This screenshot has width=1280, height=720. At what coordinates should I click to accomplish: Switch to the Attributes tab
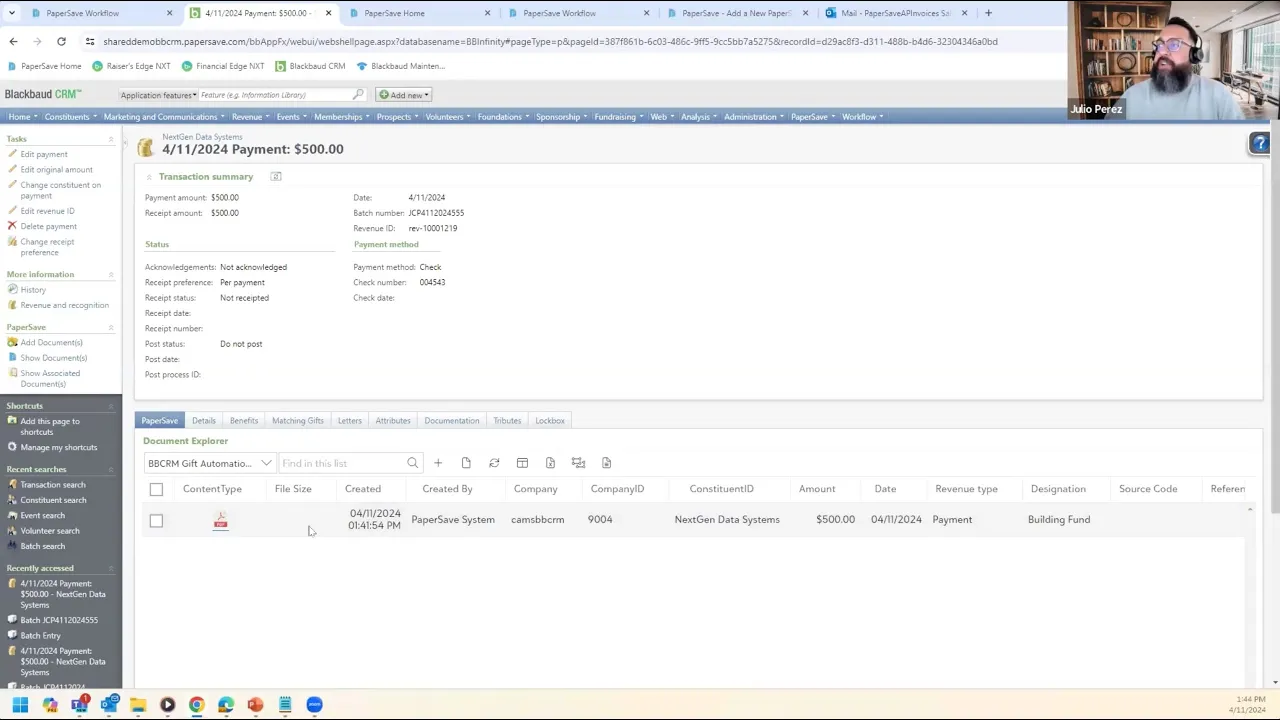pos(393,421)
